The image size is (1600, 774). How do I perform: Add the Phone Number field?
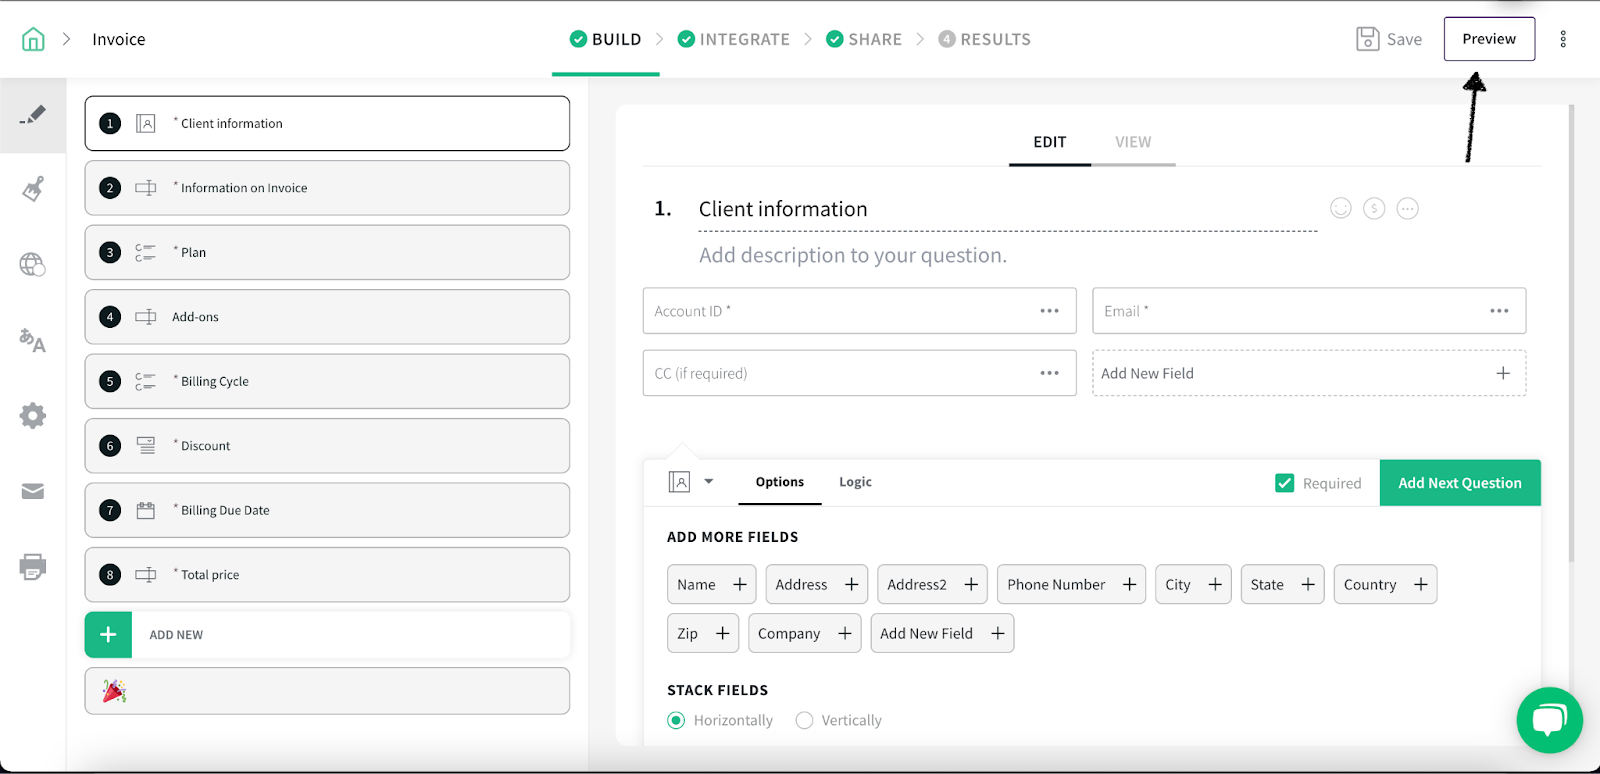coord(1071,584)
